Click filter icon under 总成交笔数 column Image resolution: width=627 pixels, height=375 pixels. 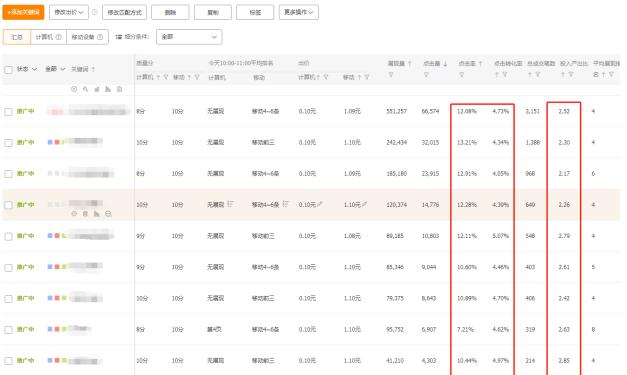pos(538,75)
